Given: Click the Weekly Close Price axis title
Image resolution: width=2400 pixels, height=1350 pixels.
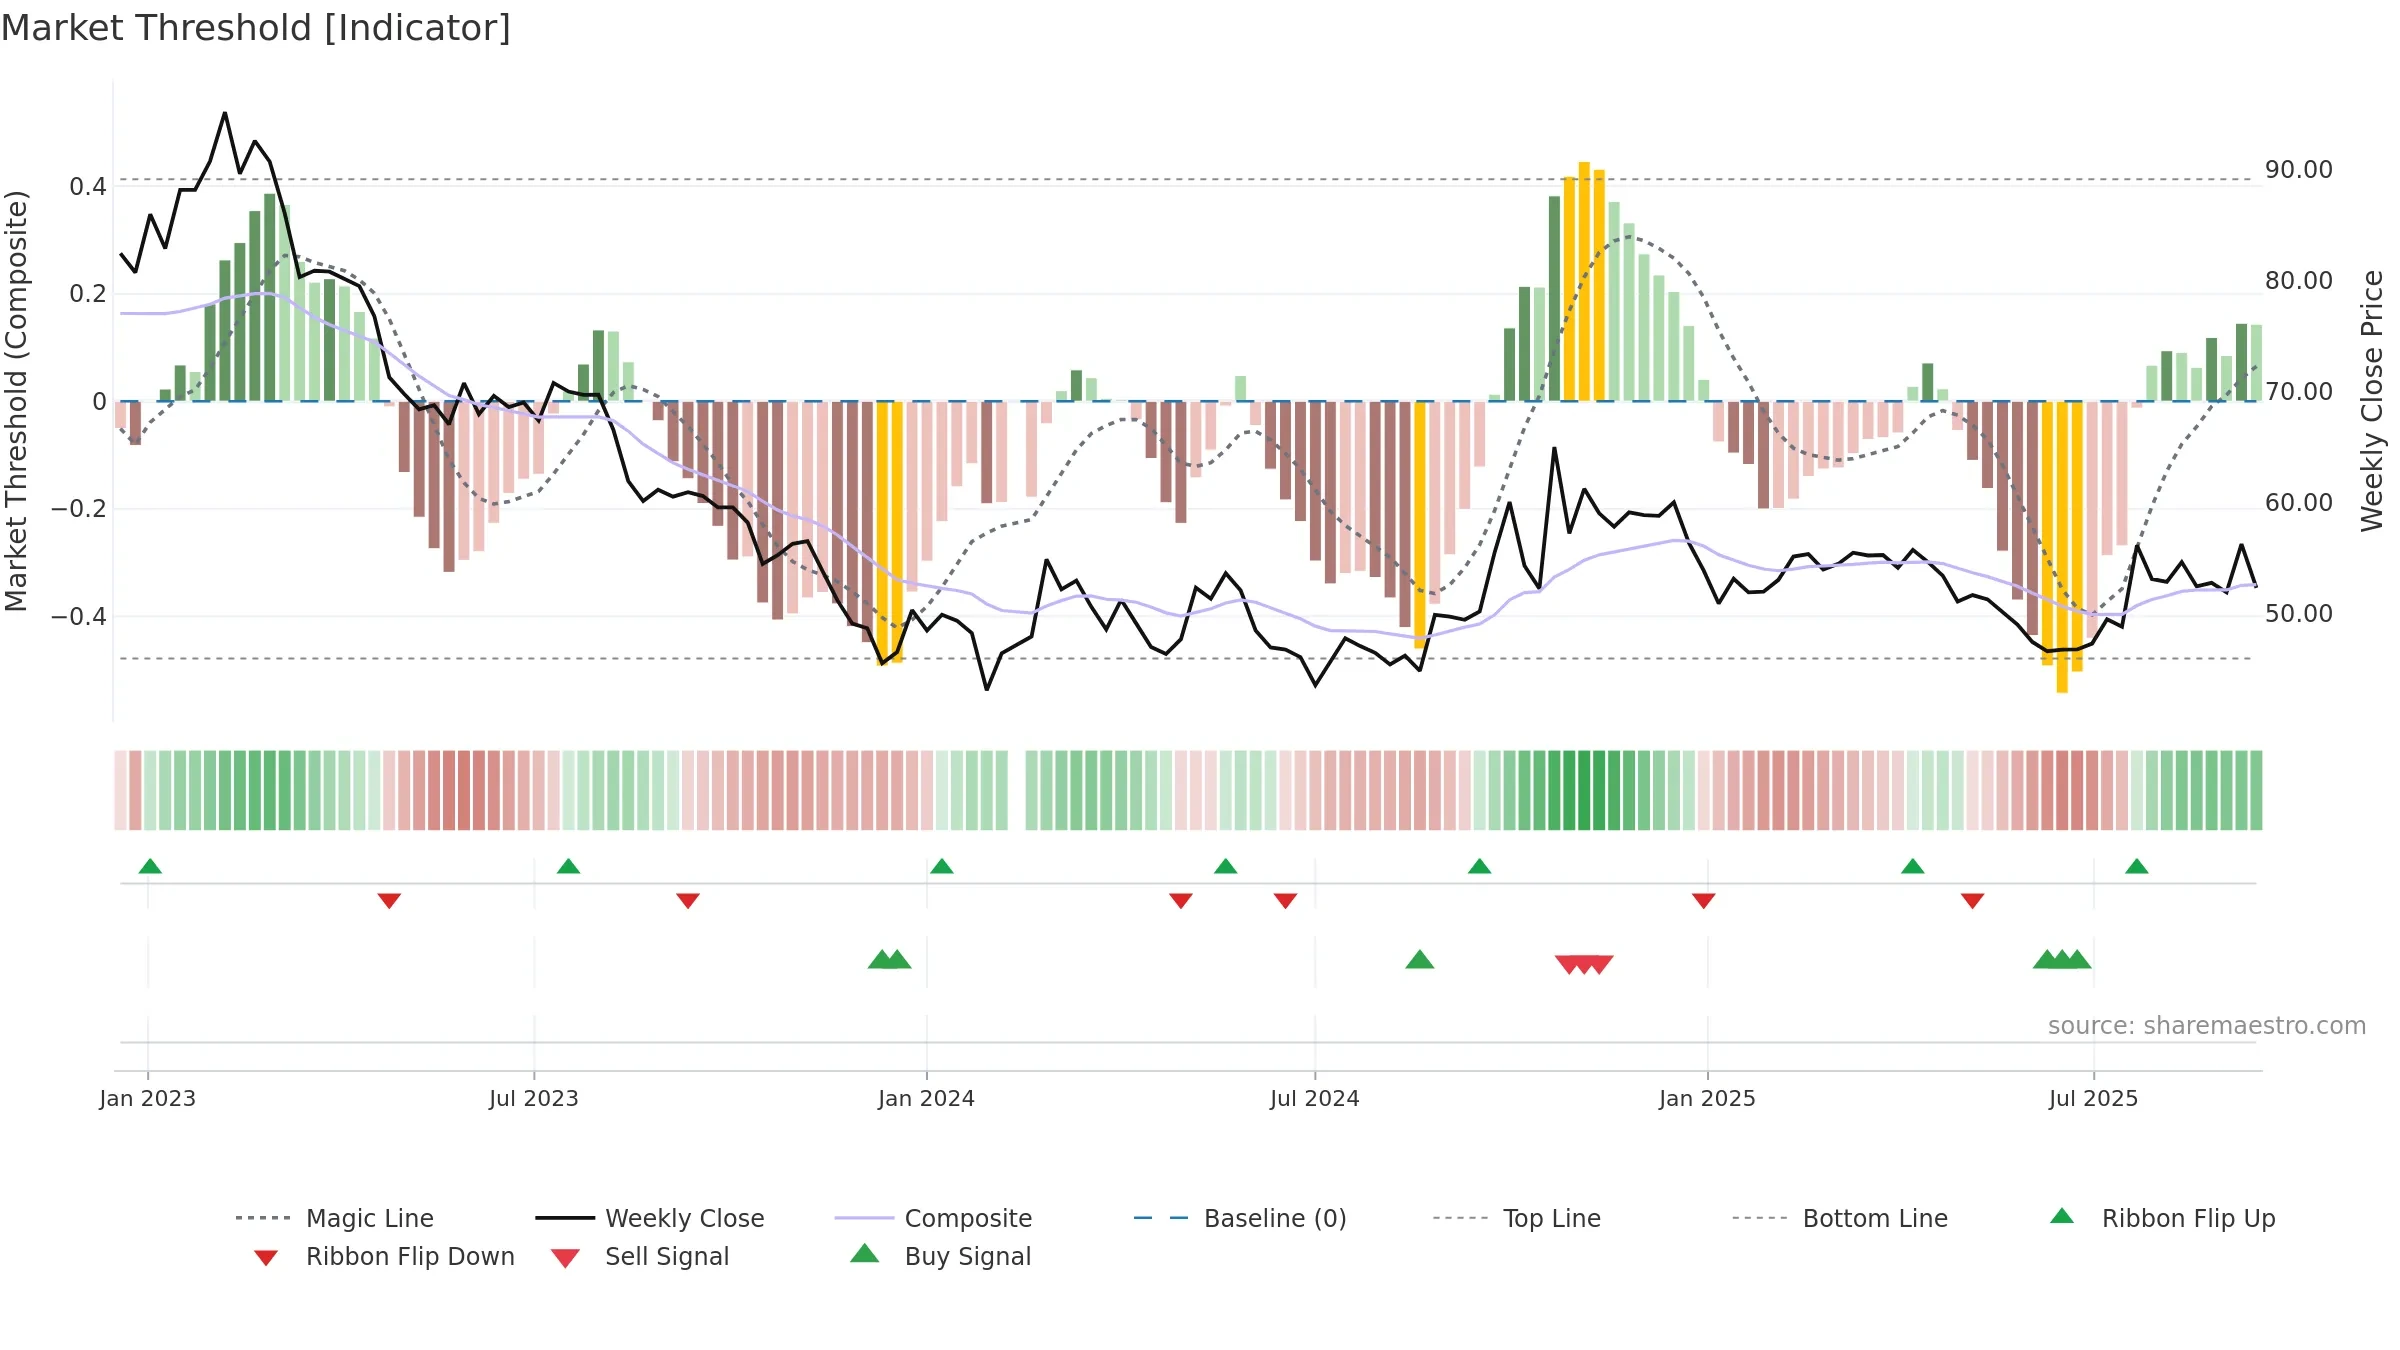Looking at the screenshot, I should [2372, 400].
